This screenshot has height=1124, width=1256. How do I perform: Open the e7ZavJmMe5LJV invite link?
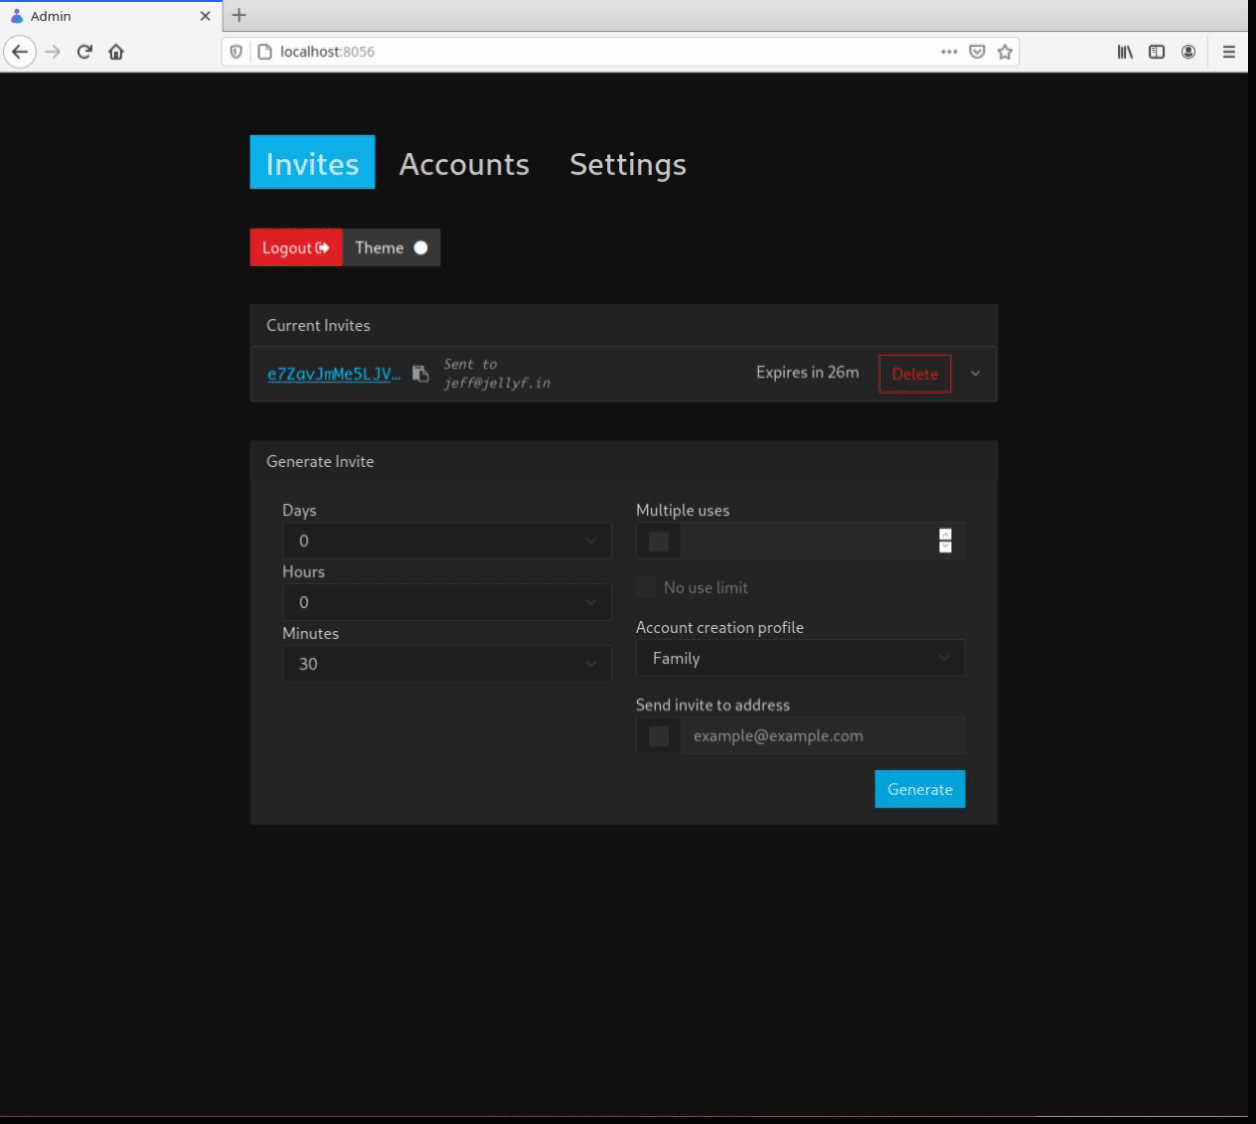[334, 374]
